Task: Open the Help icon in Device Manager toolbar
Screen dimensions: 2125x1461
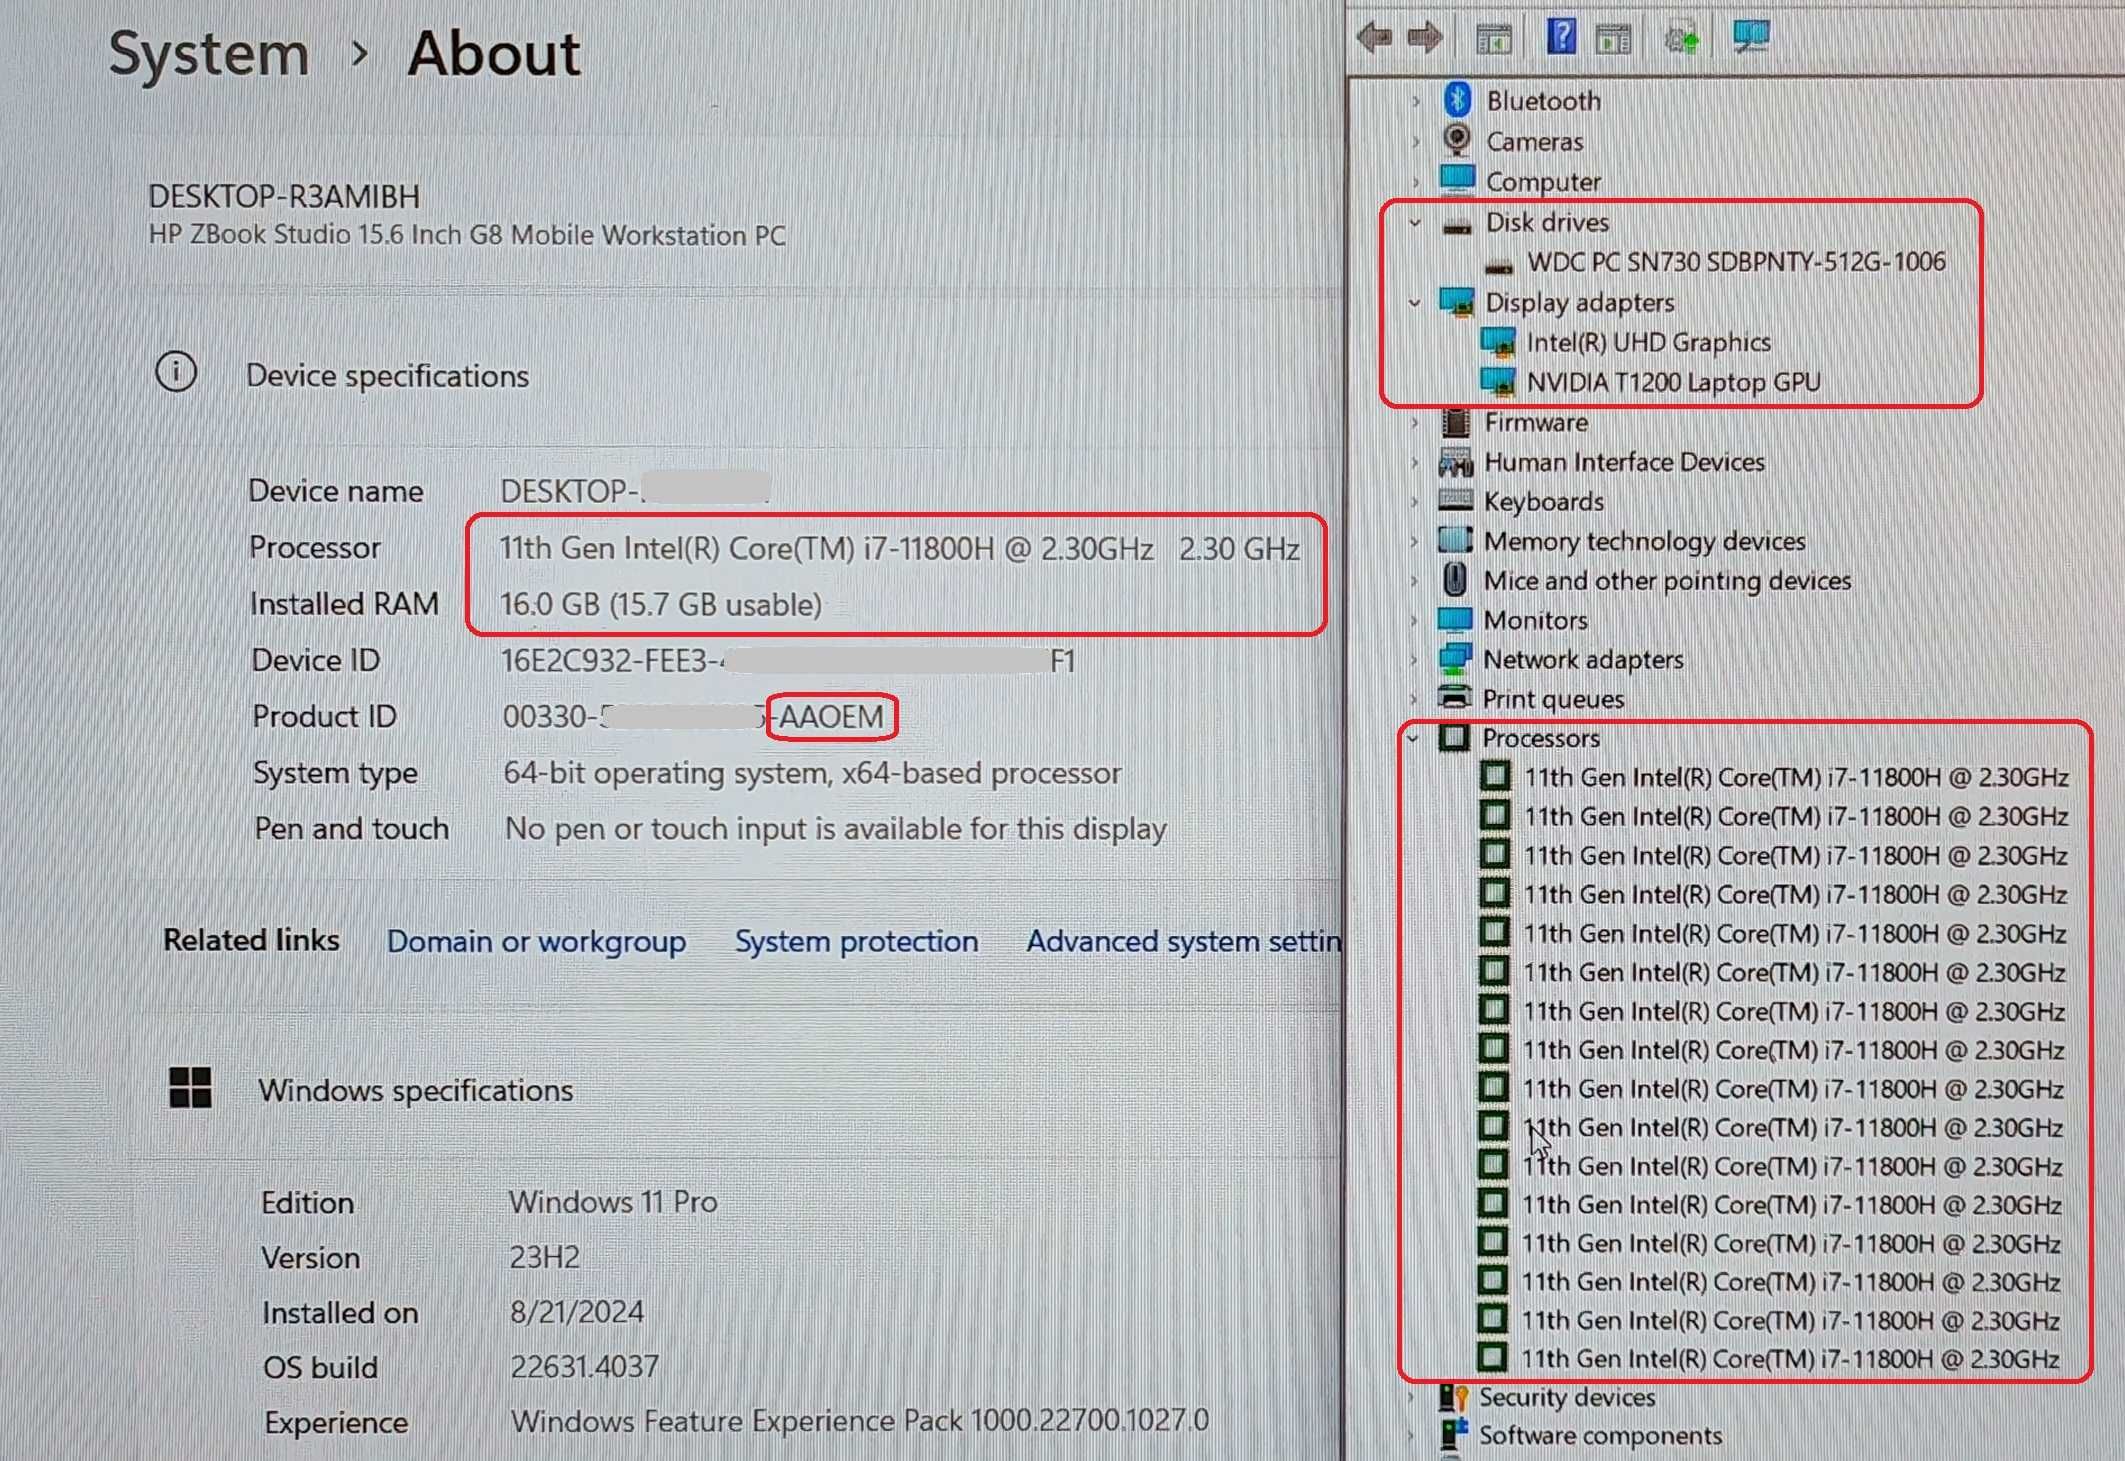Action: (x=1561, y=37)
